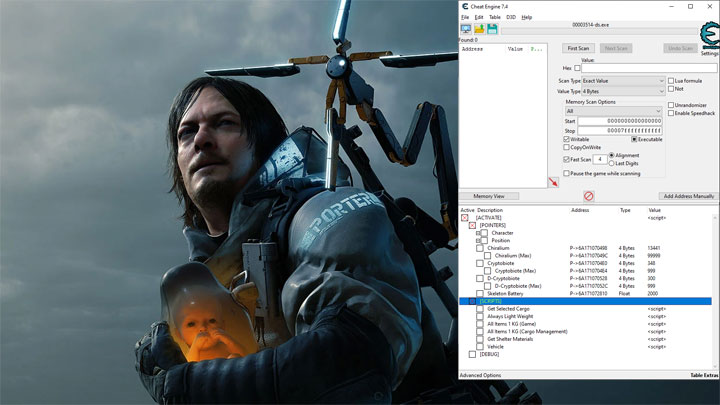This screenshot has height=405, width=720.
Task: Open the Help menu
Action: (x=527, y=17)
